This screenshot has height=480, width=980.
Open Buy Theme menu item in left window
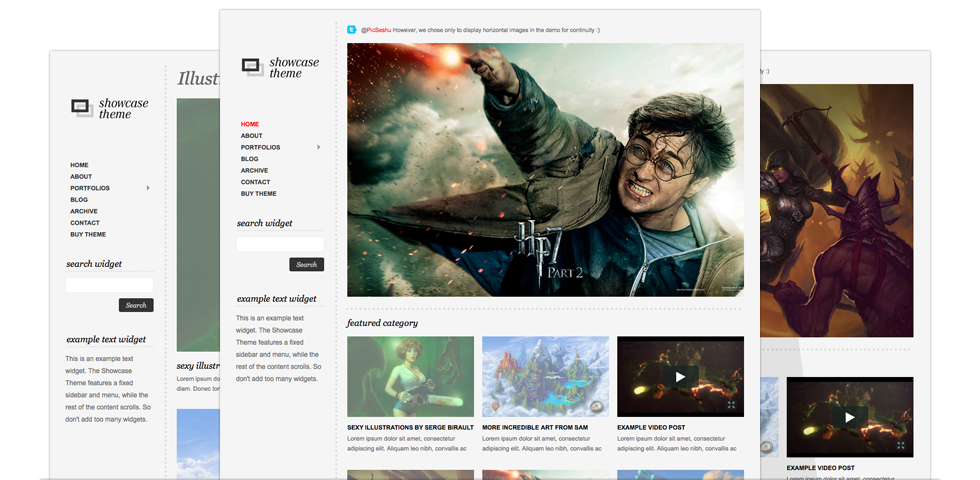(88, 234)
